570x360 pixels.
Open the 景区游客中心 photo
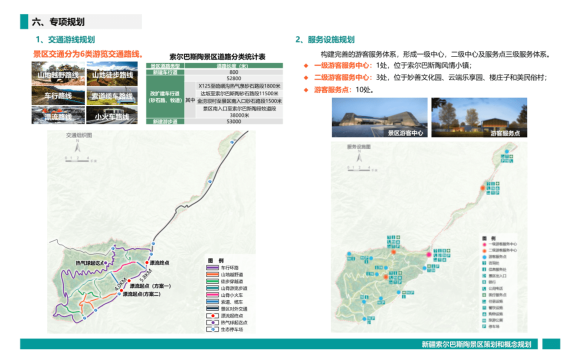(x=380, y=117)
